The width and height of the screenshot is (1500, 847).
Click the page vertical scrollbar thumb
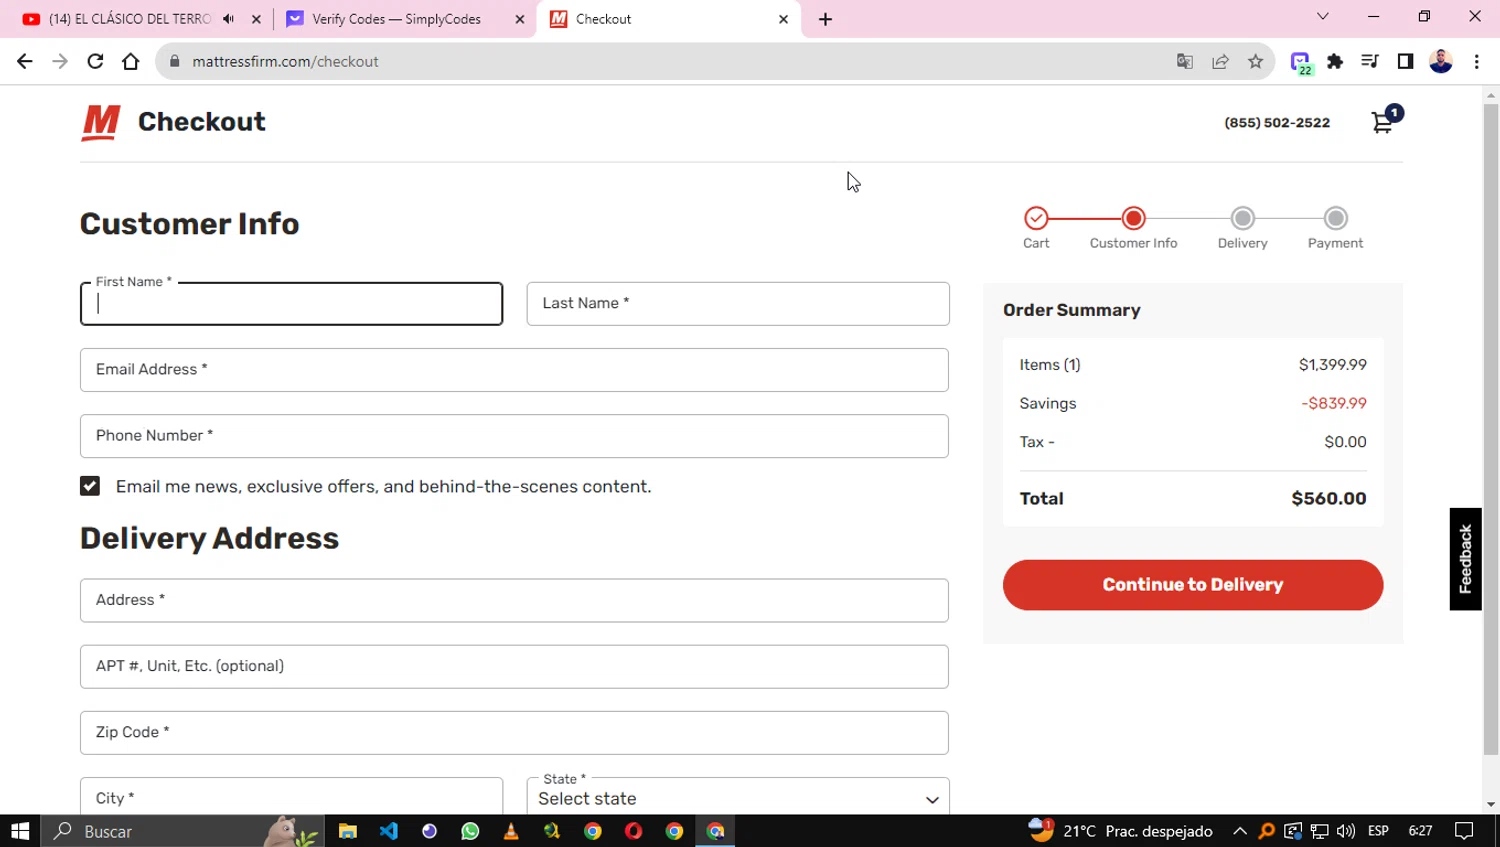(x=1491, y=428)
